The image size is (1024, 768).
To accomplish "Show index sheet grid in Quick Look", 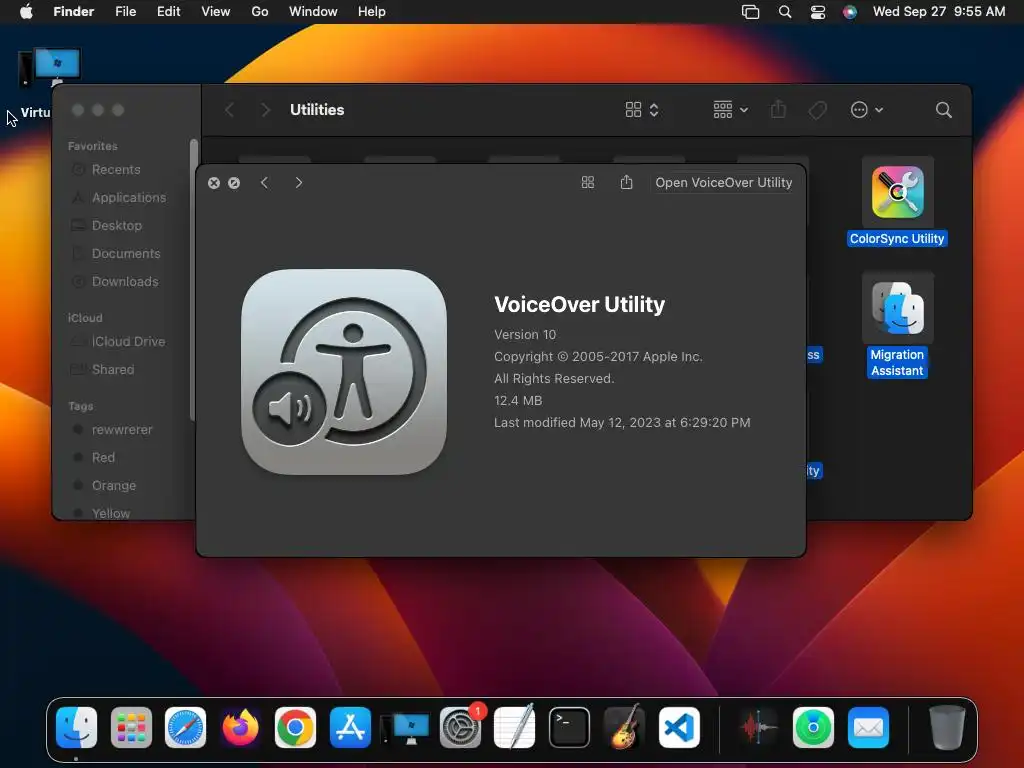I will 588,183.
